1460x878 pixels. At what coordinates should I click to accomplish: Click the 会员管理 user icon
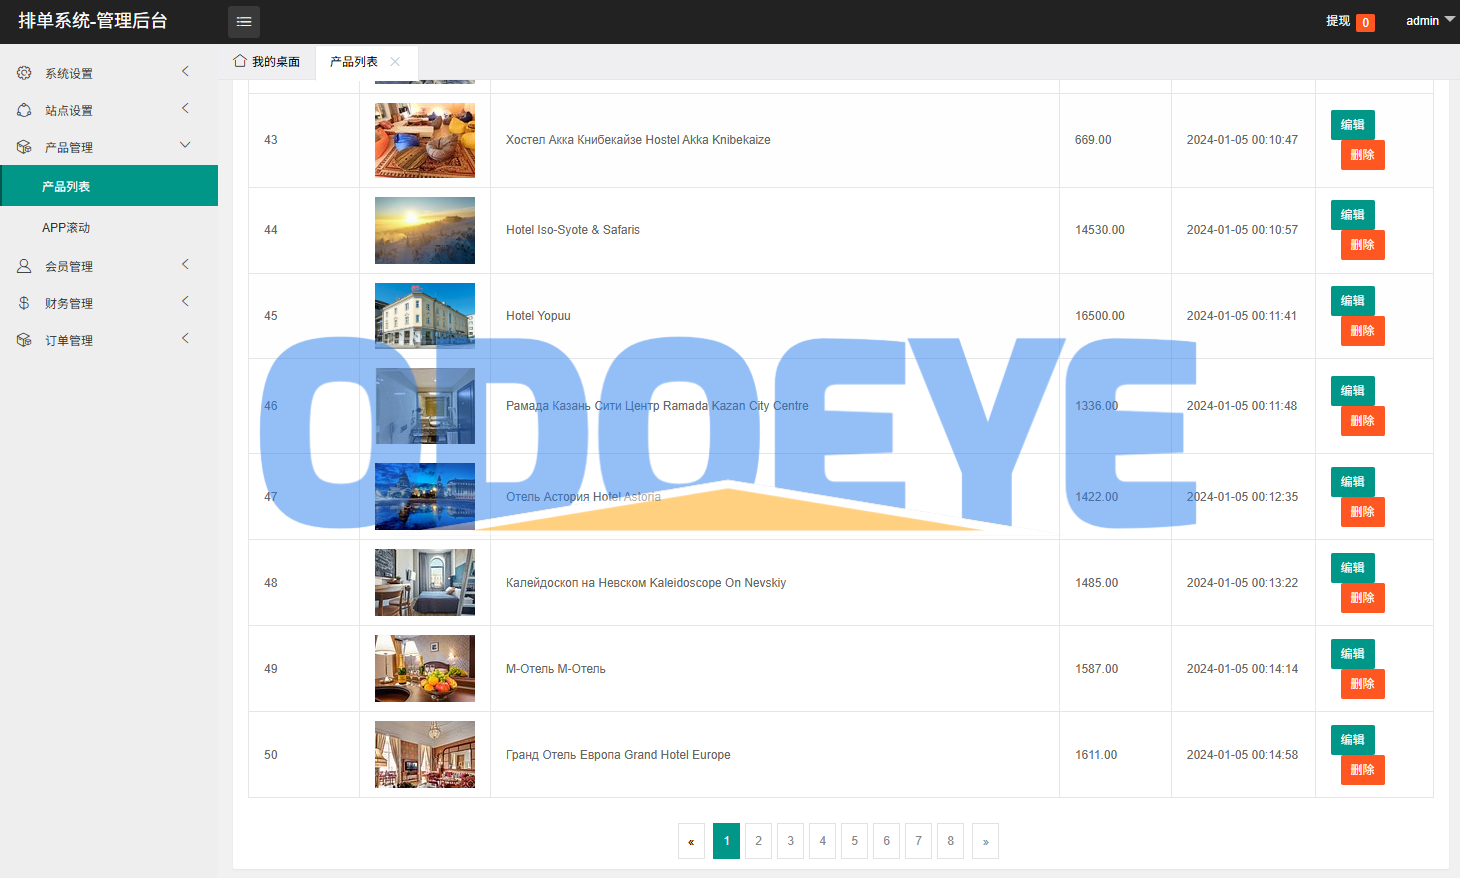(24, 266)
